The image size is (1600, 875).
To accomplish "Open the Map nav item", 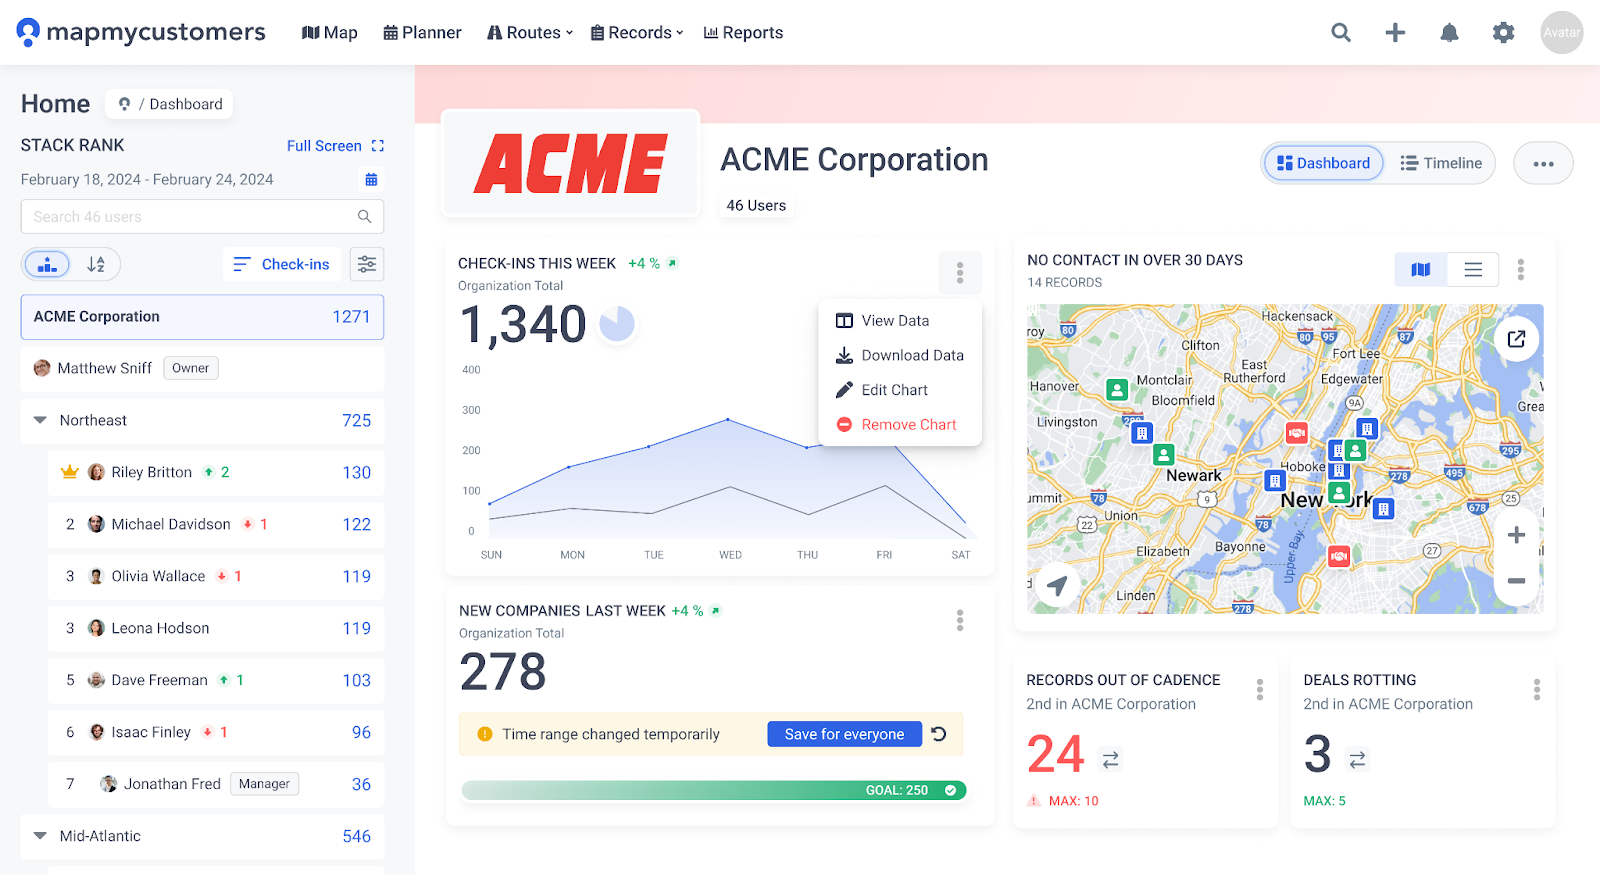I will click(x=330, y=33).
